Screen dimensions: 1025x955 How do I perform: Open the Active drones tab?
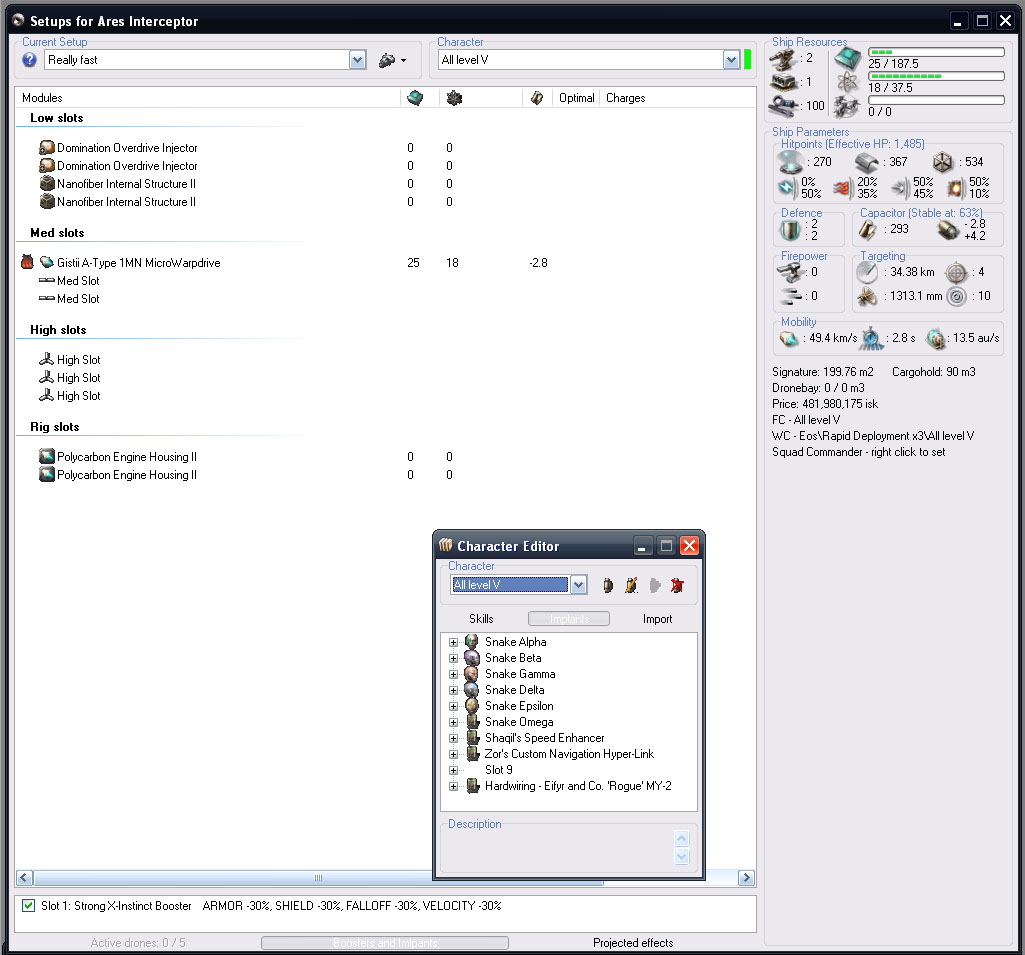(x=138, y=943)
